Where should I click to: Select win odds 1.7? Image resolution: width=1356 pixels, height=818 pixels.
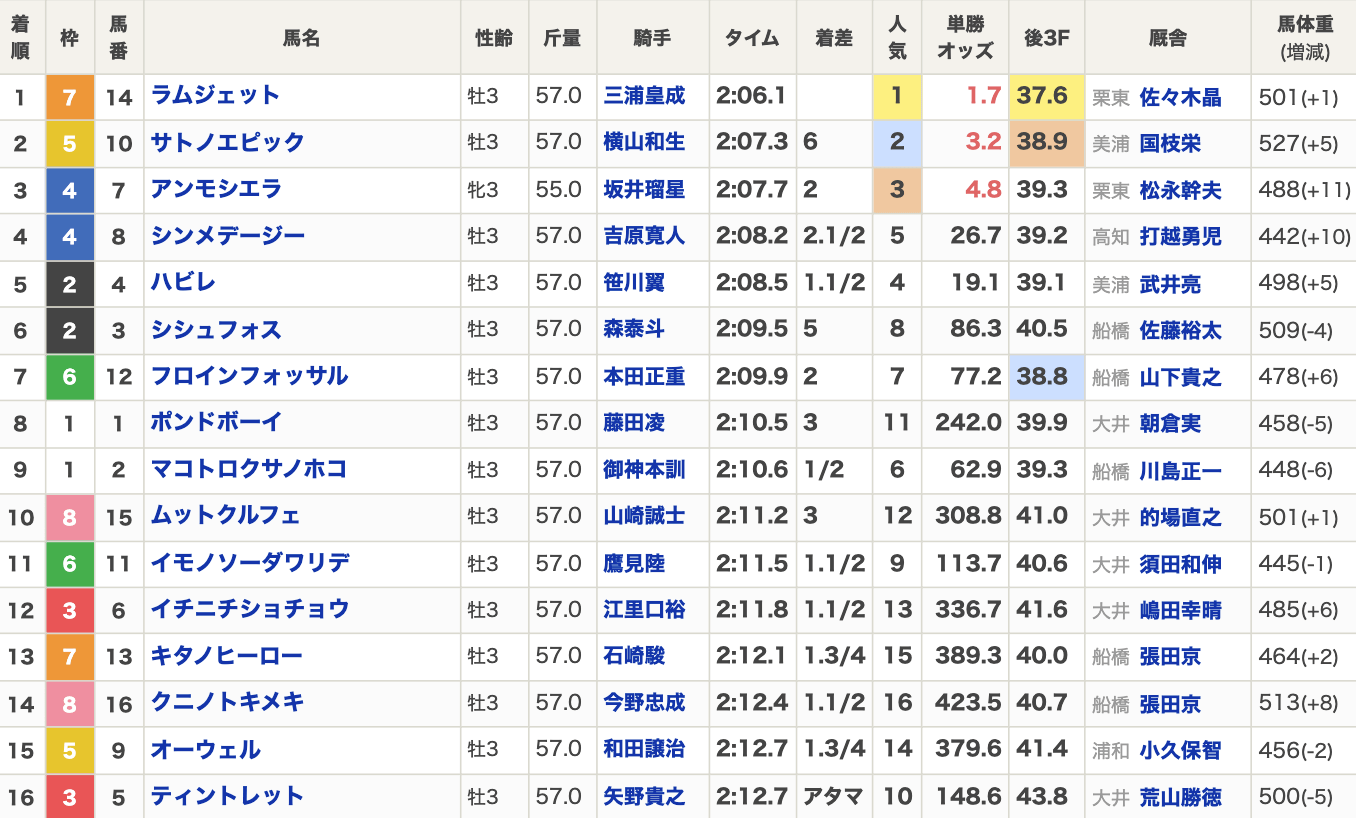coord(984,96)
